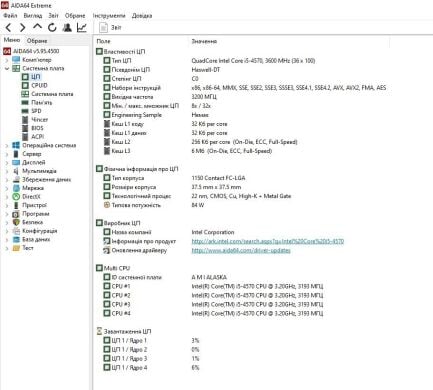Open the Обране menu in the menu bar
This screenshot has width=433, height=390.
(x=75, y=16)
